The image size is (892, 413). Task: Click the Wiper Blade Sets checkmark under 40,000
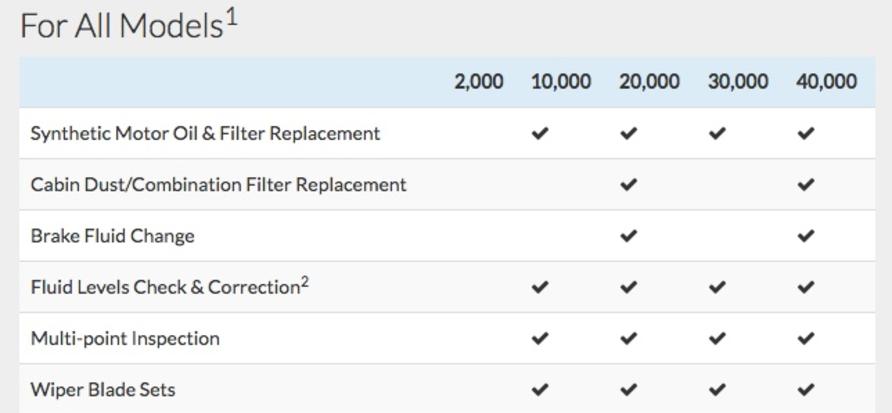click(x=806, y=389)
